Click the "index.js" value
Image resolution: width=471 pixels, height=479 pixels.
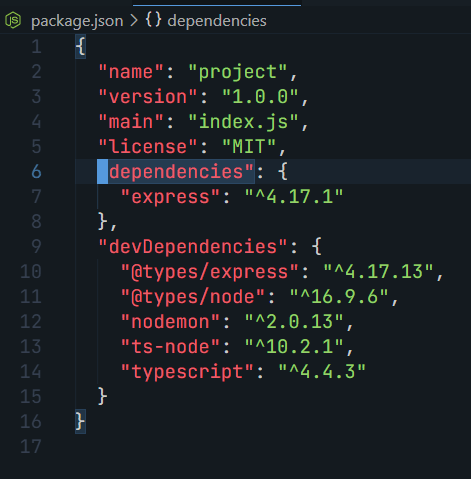(x=244, y=122)
